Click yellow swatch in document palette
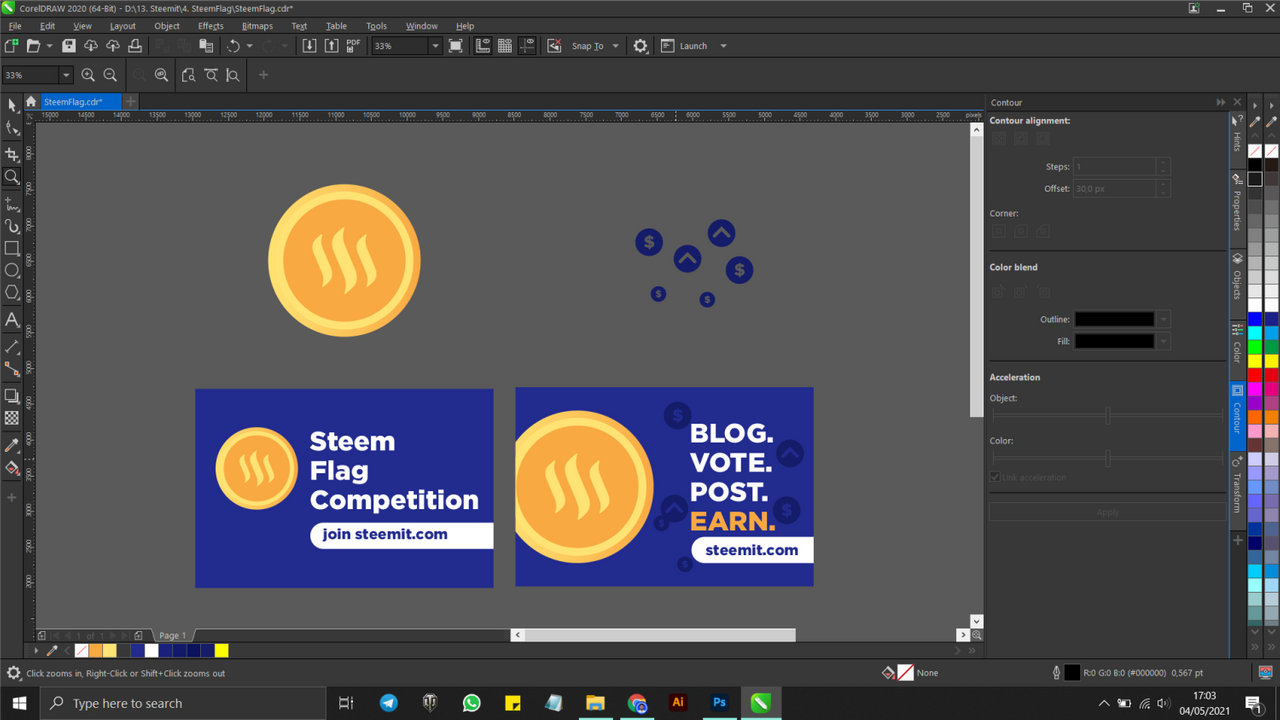Image resolution: width=1280 pixels, height=720 pixels. 222,650
